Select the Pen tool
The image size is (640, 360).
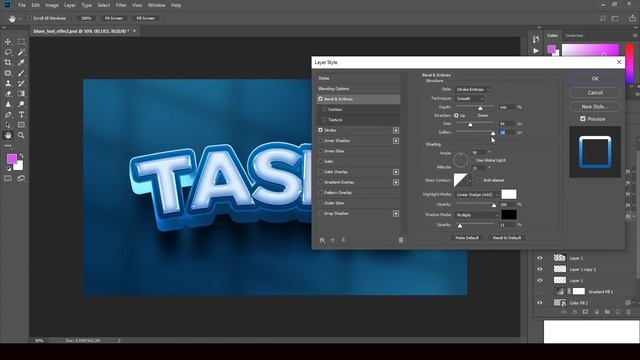pos(8,115)
